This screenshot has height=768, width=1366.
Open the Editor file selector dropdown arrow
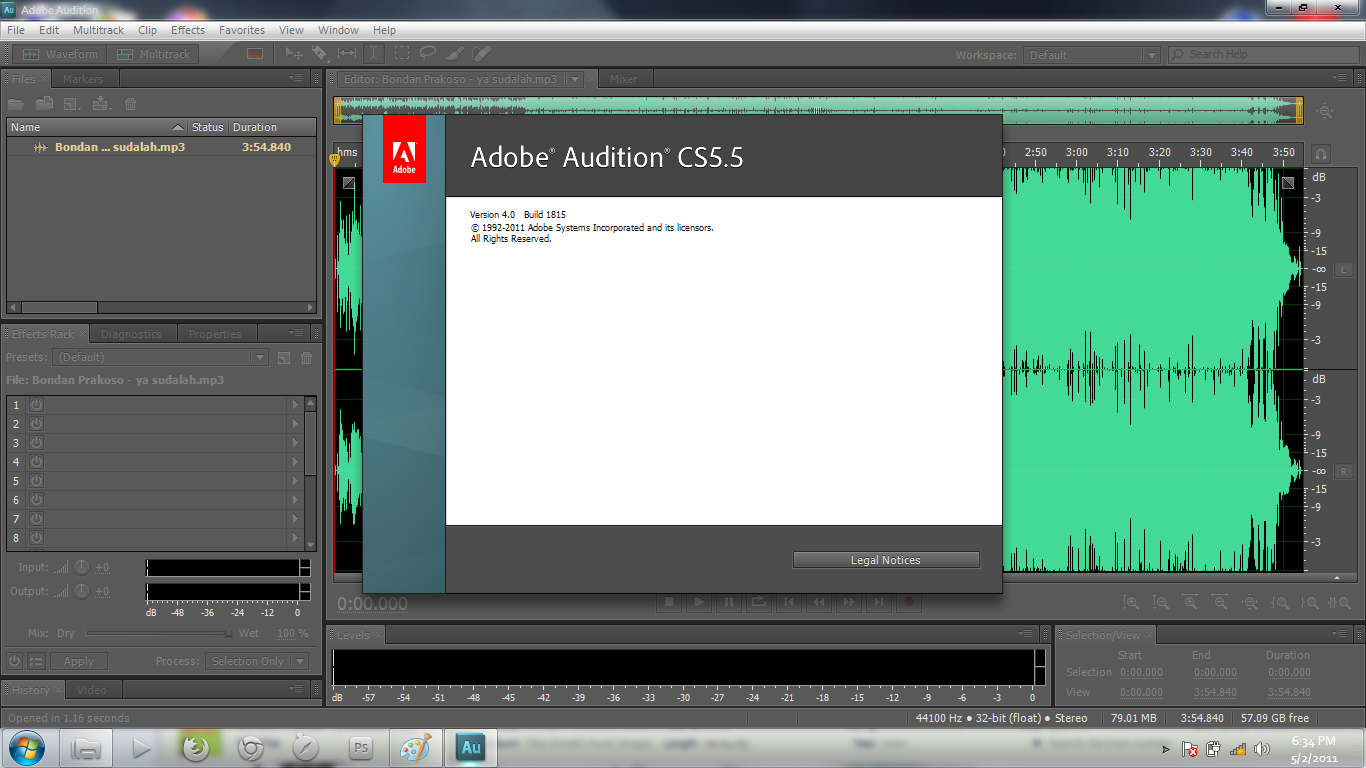pos(575,79)
